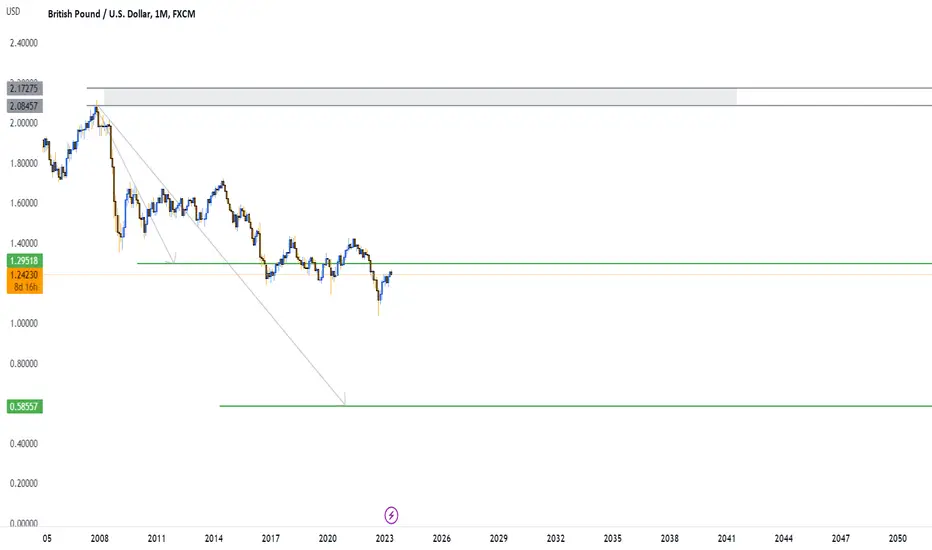Click the 2041 label on time axis

726,538
